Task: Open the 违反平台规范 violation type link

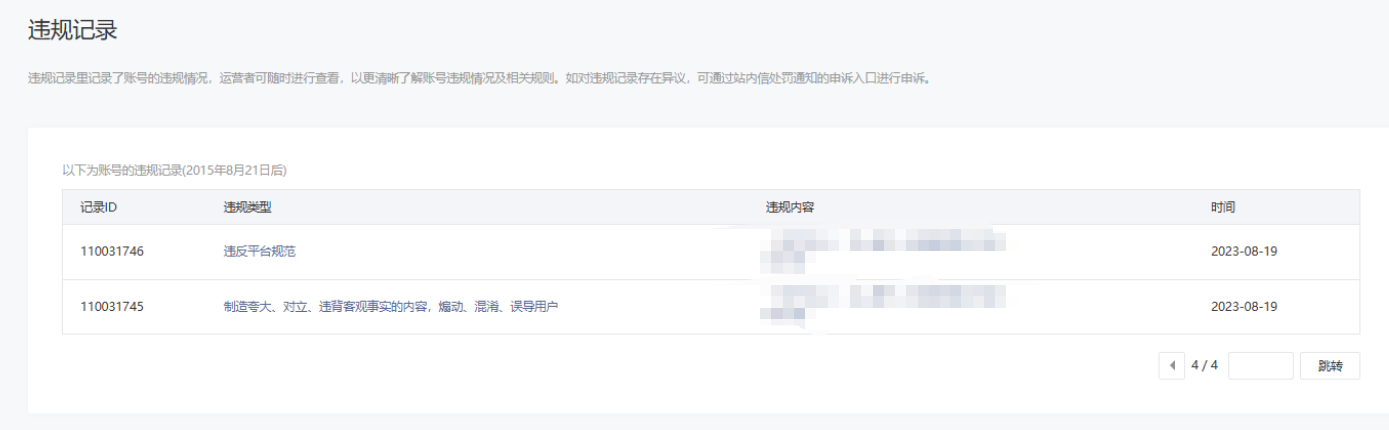Action: point(259,252)
